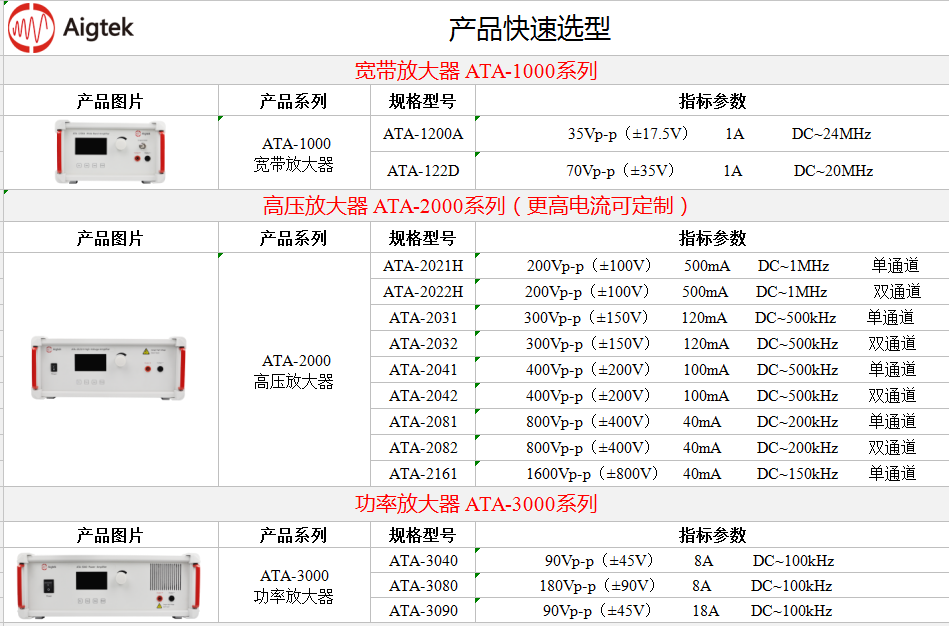Click the 1600Vp-p (±800V) value cell
This screenshot has height=626, width=949.
(600, 474)
